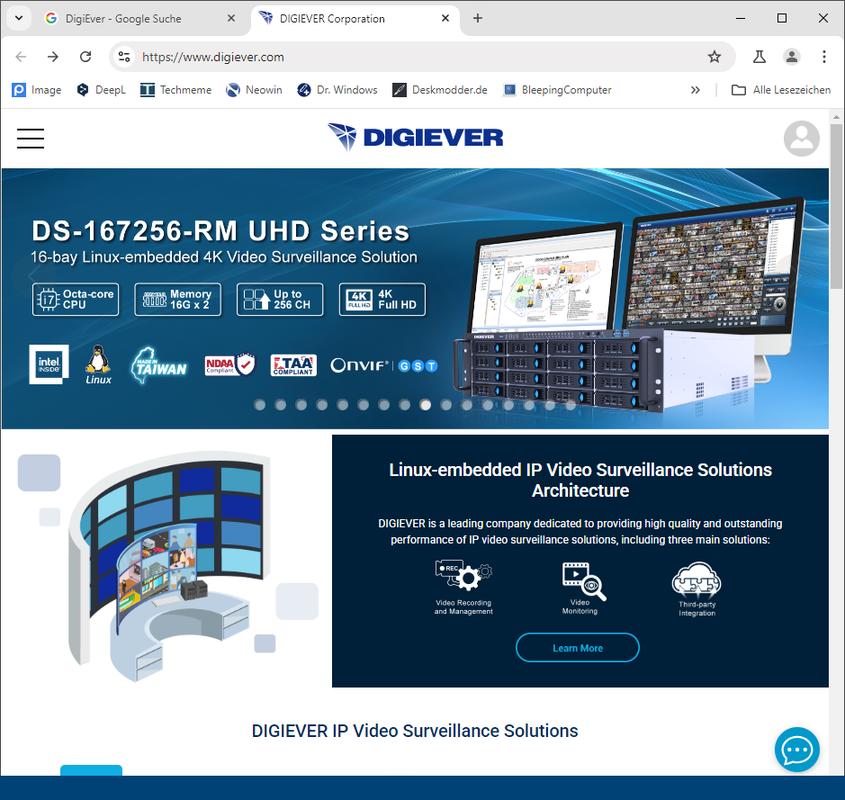
Task: Click the Video Recording and Management icon
Action: (463, 574)
